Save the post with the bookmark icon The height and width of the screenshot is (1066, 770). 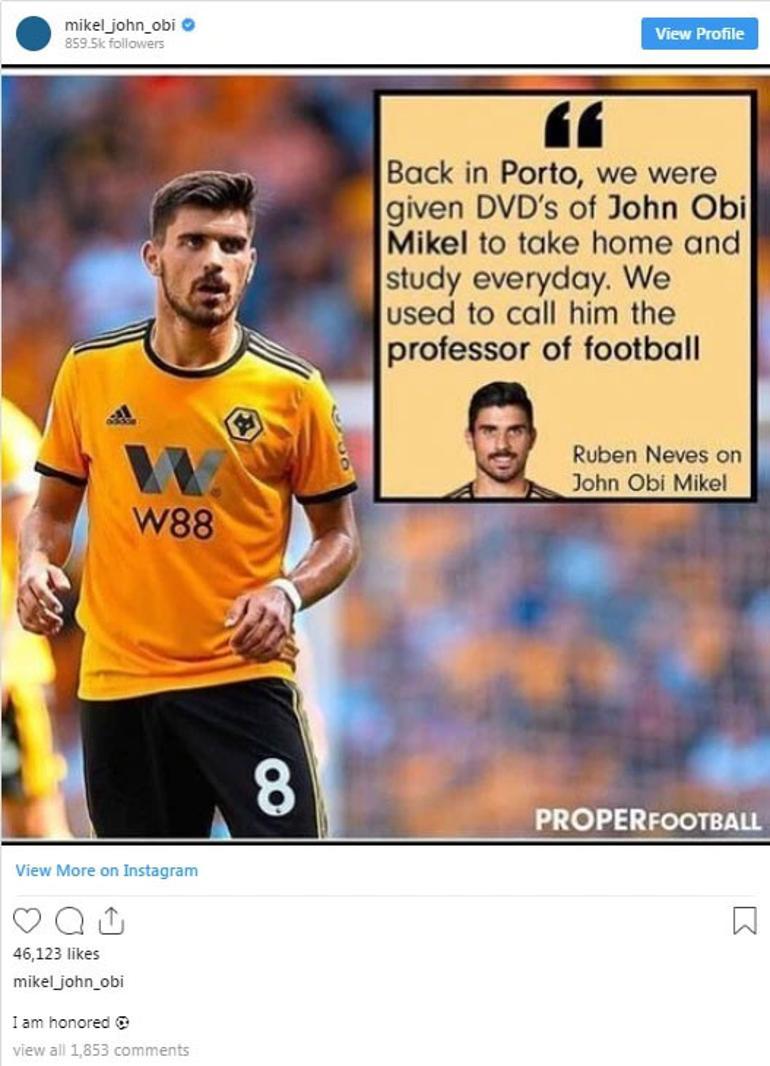point(744,921)
